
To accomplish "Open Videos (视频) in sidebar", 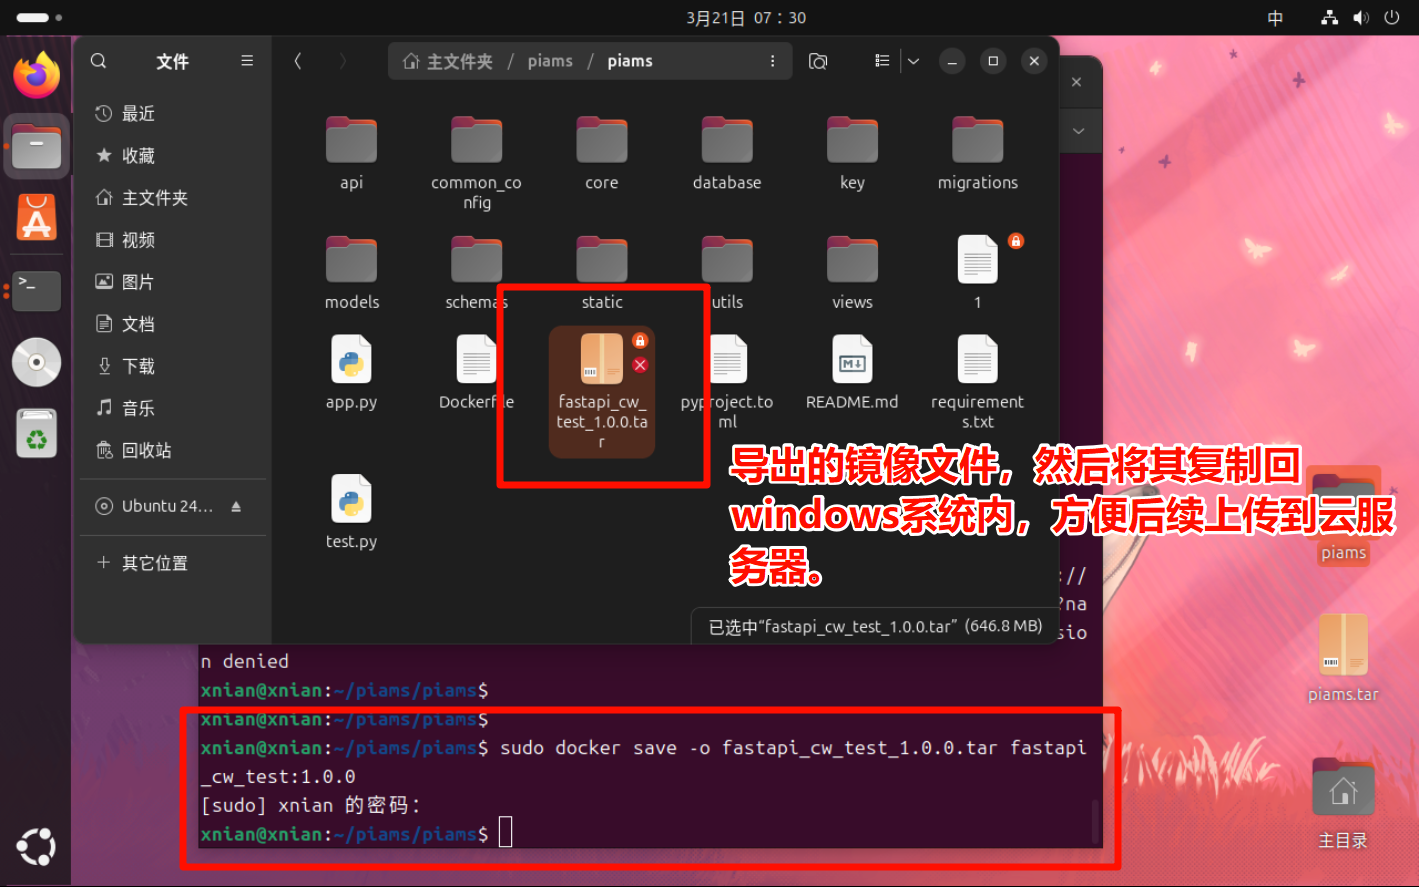I will pyautogui.click(x=172, y=240).
